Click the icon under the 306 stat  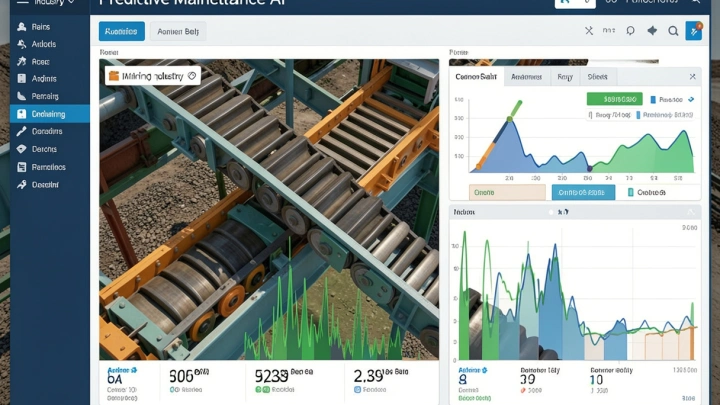174,389
